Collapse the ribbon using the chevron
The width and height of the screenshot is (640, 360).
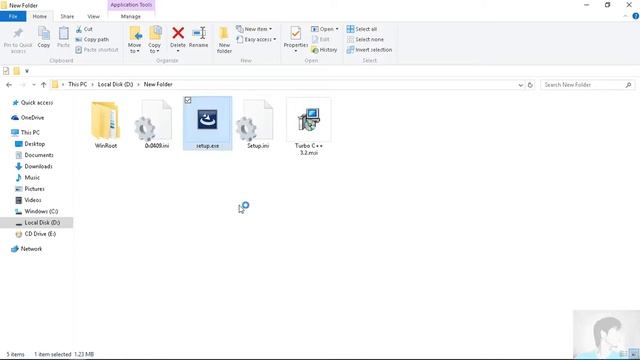point(625,16)
